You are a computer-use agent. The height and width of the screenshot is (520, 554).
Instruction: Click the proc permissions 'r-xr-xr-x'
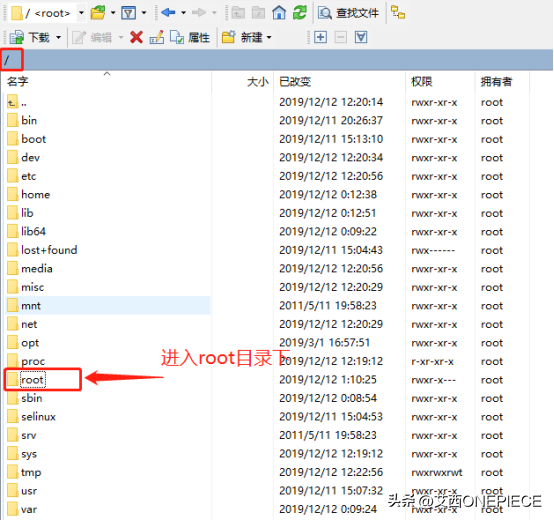pos(432,361)
